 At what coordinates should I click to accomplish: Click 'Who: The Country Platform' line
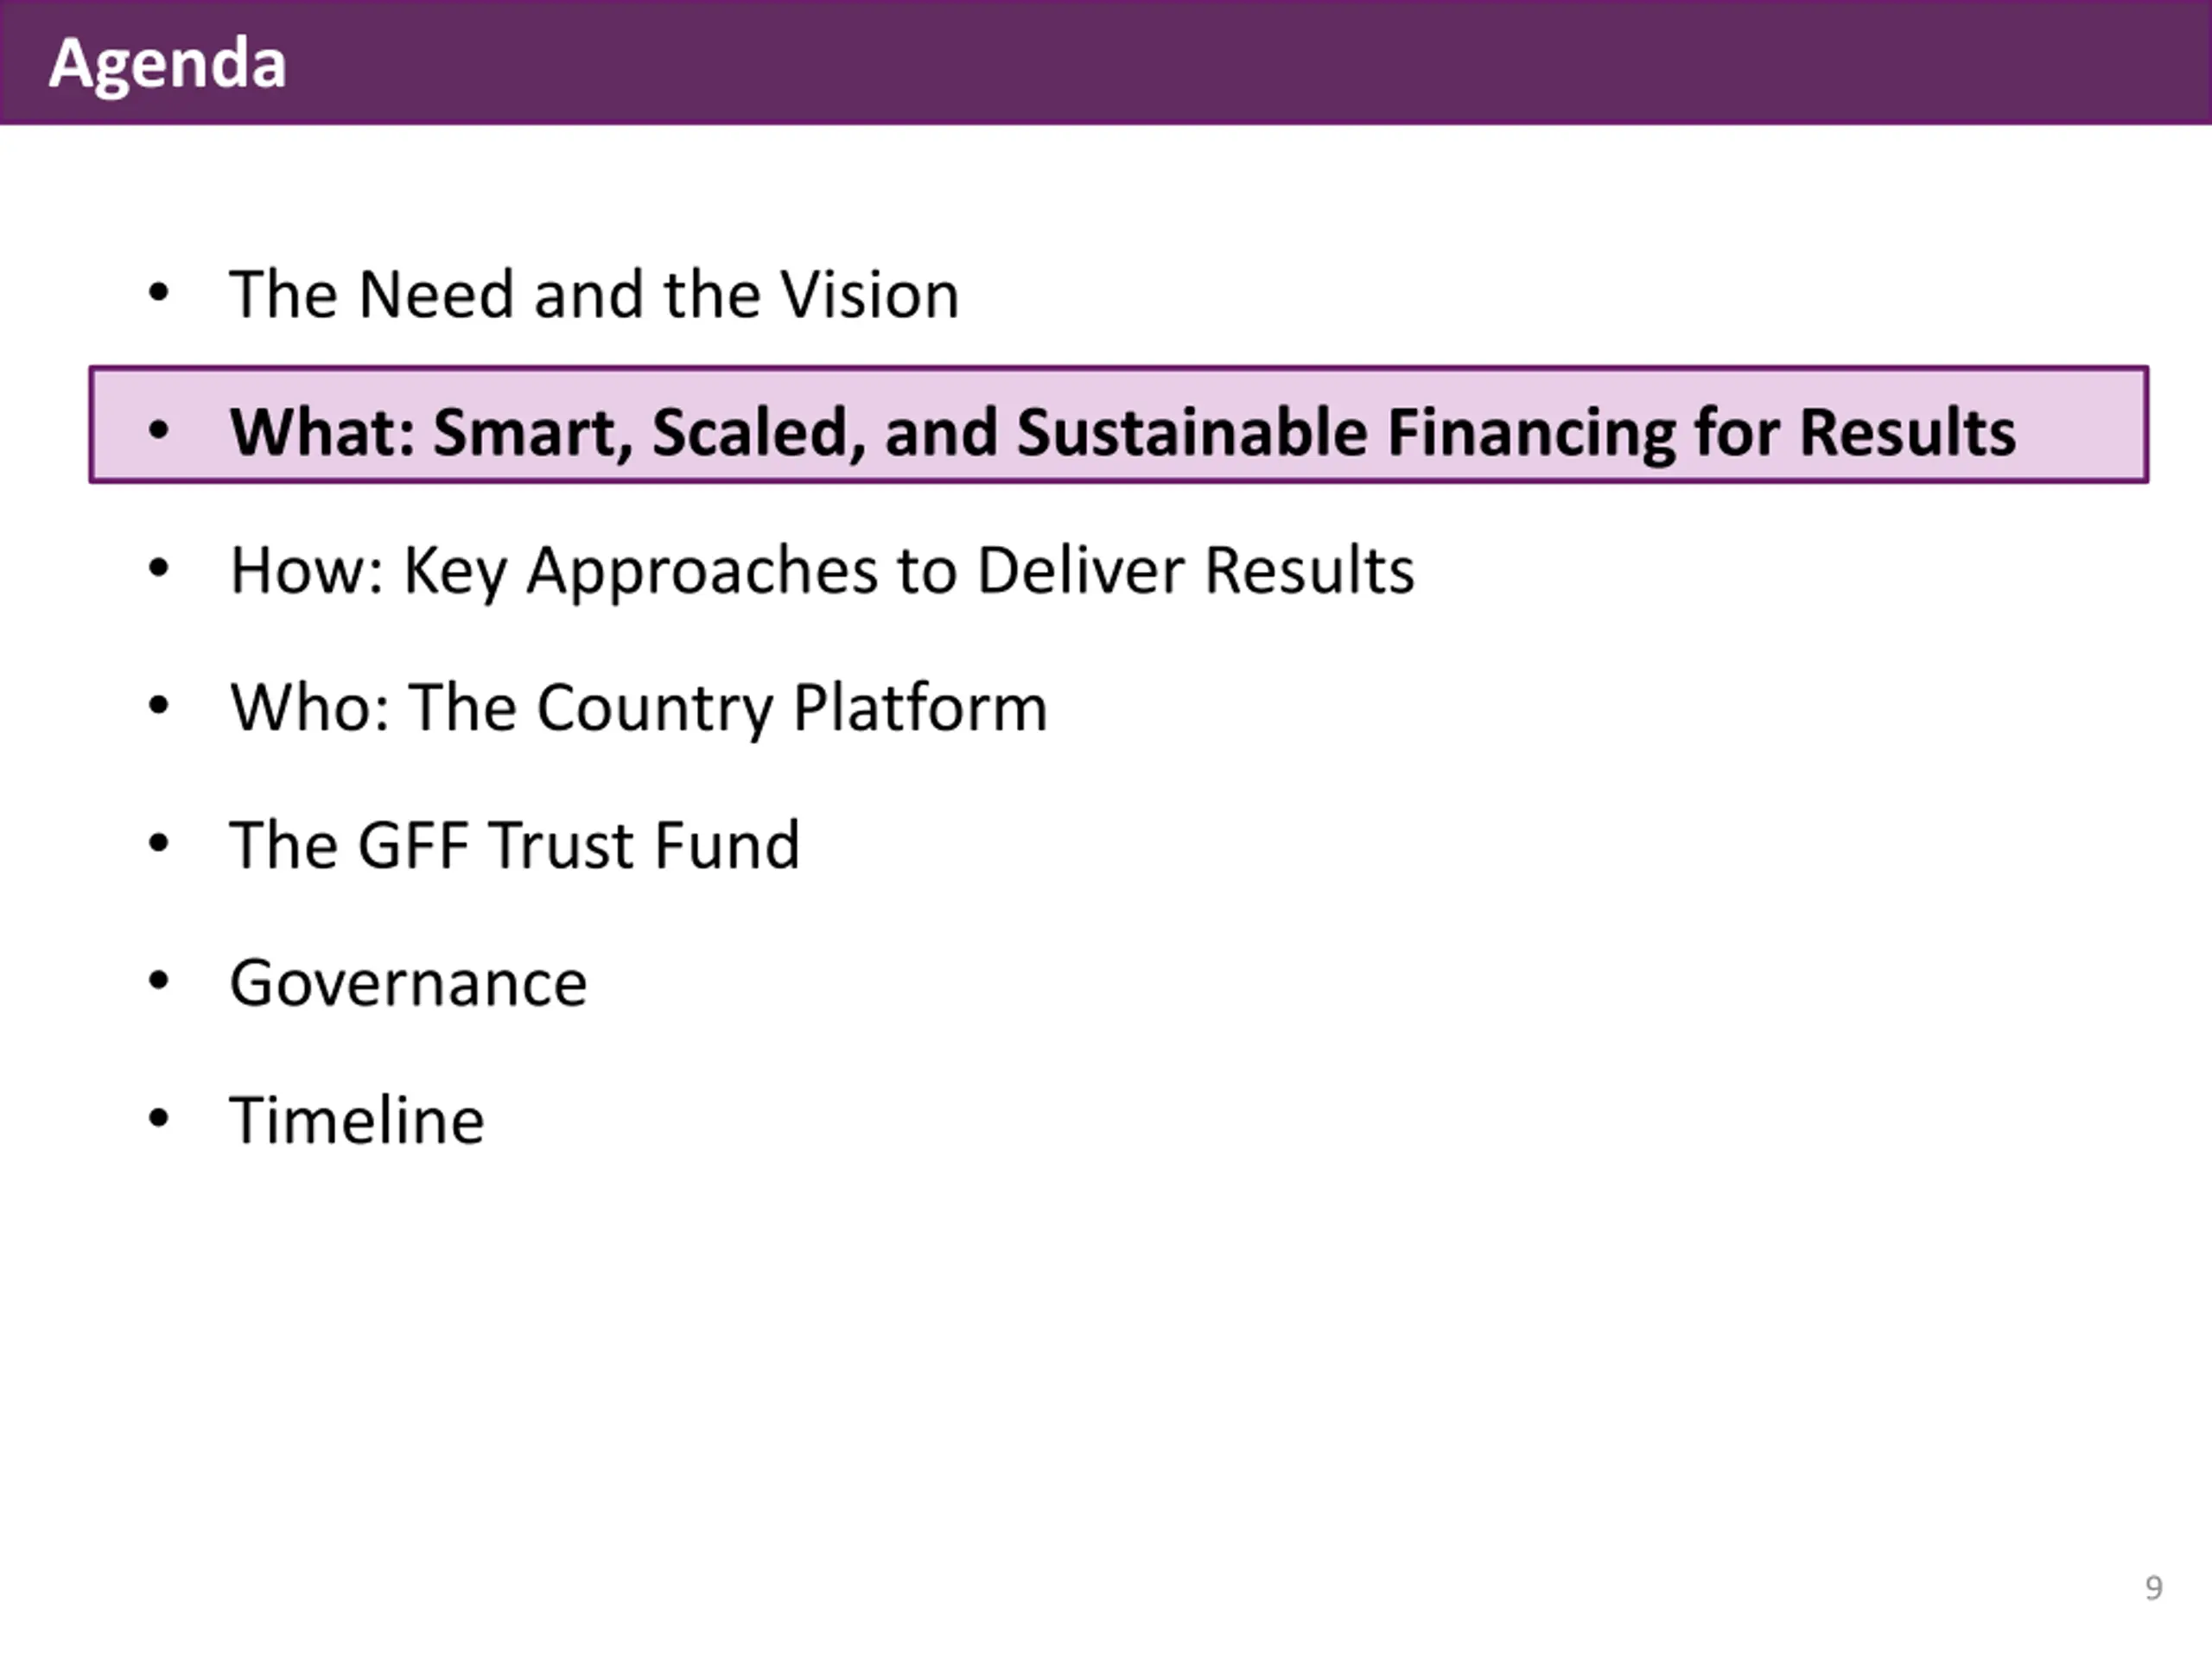click(x=638, y=707)
